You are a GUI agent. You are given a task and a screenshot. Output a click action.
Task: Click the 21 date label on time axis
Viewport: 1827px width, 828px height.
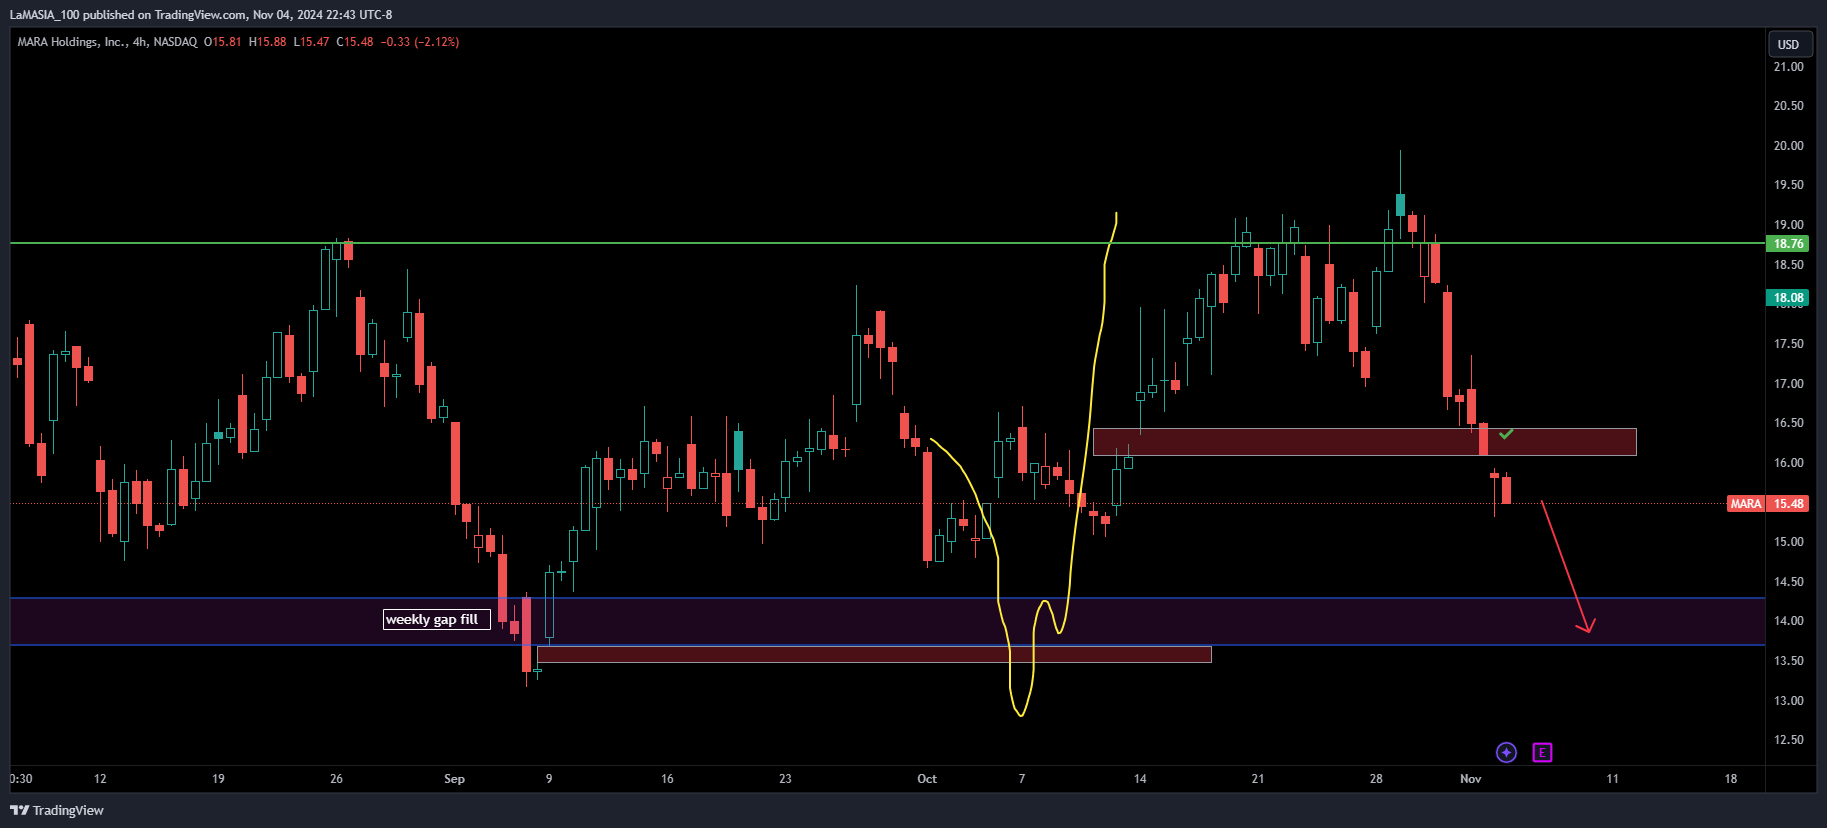coord(1258,779)
